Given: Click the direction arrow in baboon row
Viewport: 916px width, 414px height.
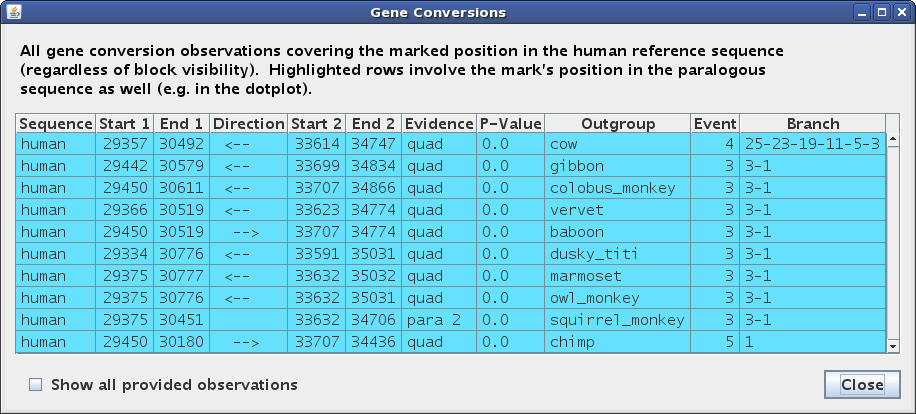Looking at the screenshot, I should click(246, 232).
